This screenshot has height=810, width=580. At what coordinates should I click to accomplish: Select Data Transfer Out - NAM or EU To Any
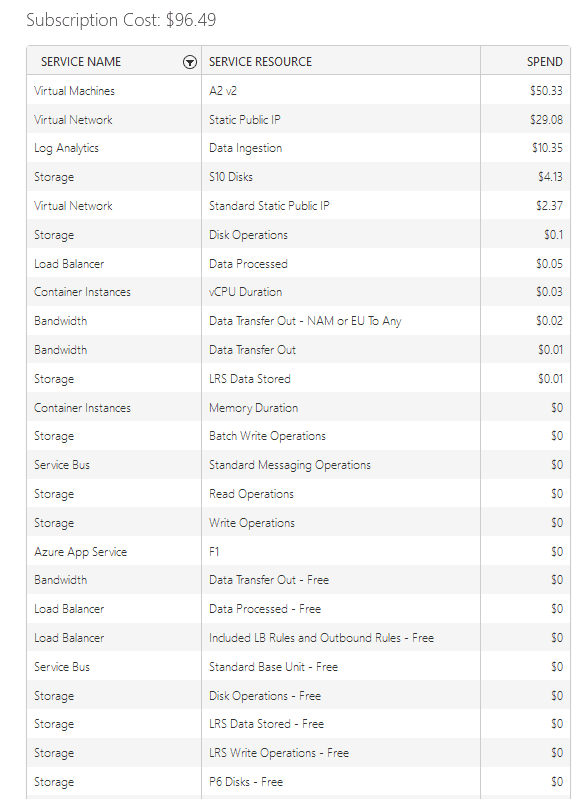(x=305, y=321)
